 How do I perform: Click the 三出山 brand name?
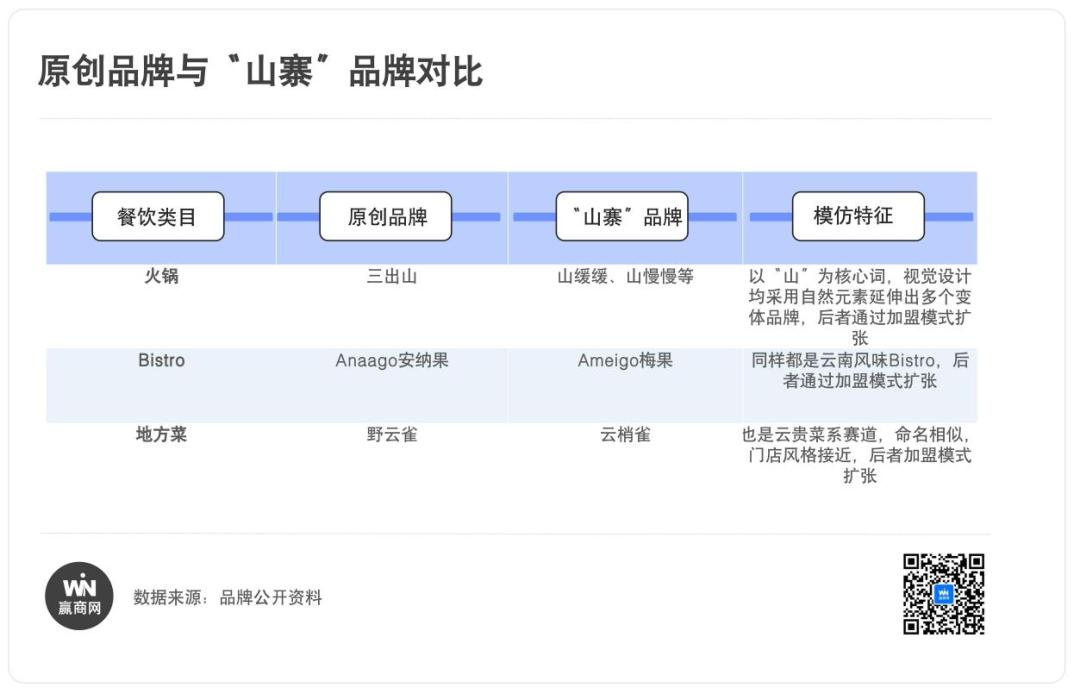(x=392, y=276)
